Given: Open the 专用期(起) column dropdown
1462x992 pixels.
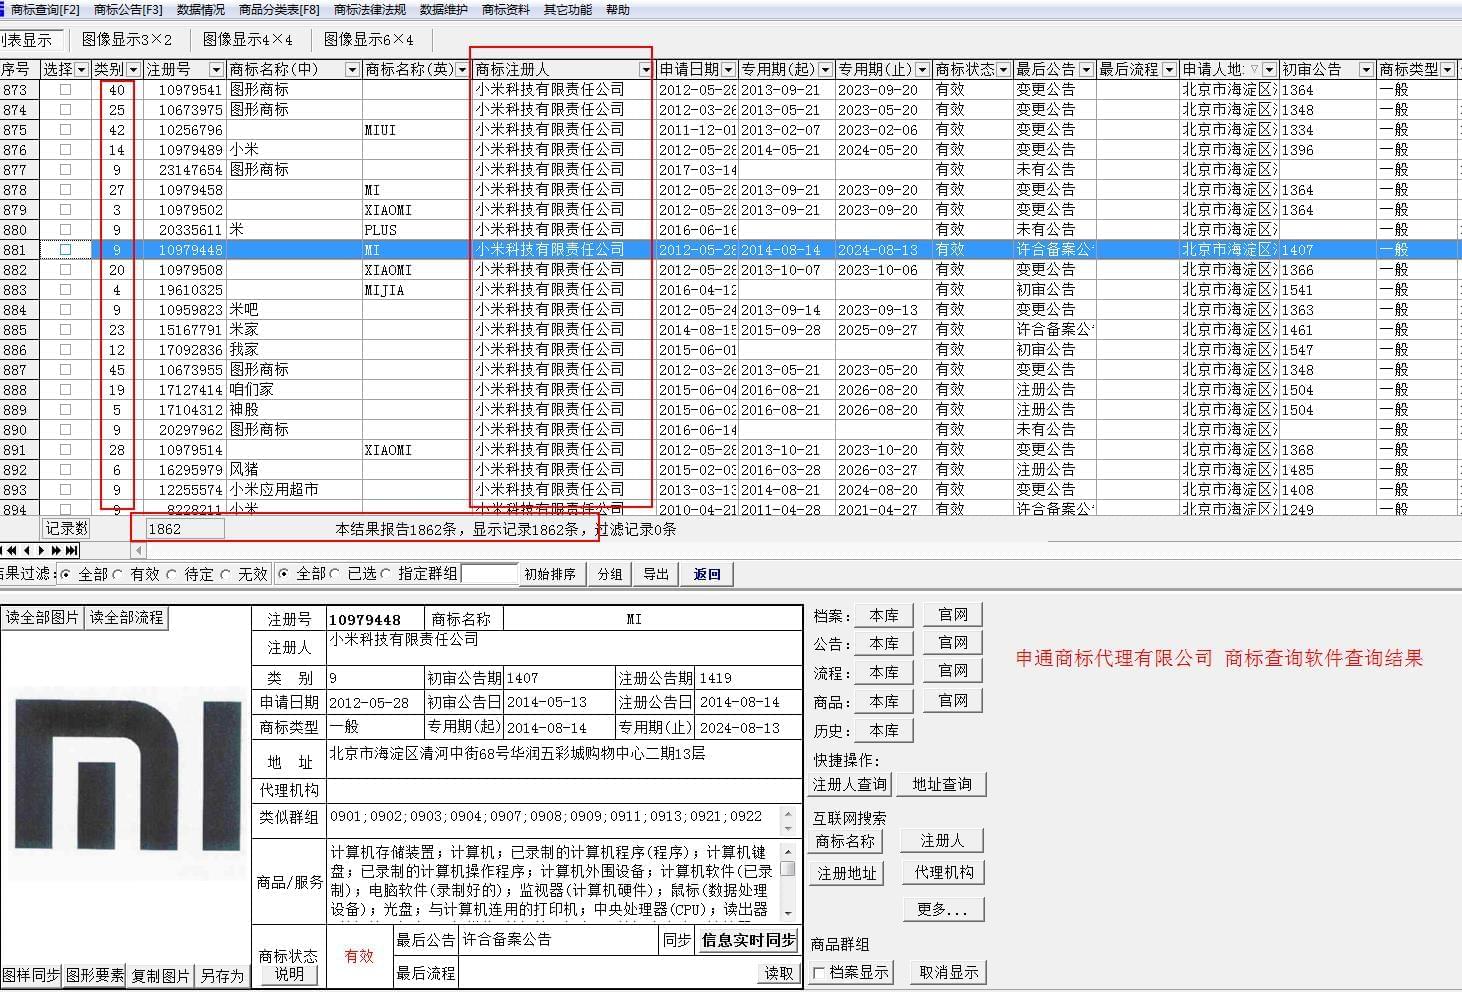Looking at the screenshot, I should tap(825, 69).
